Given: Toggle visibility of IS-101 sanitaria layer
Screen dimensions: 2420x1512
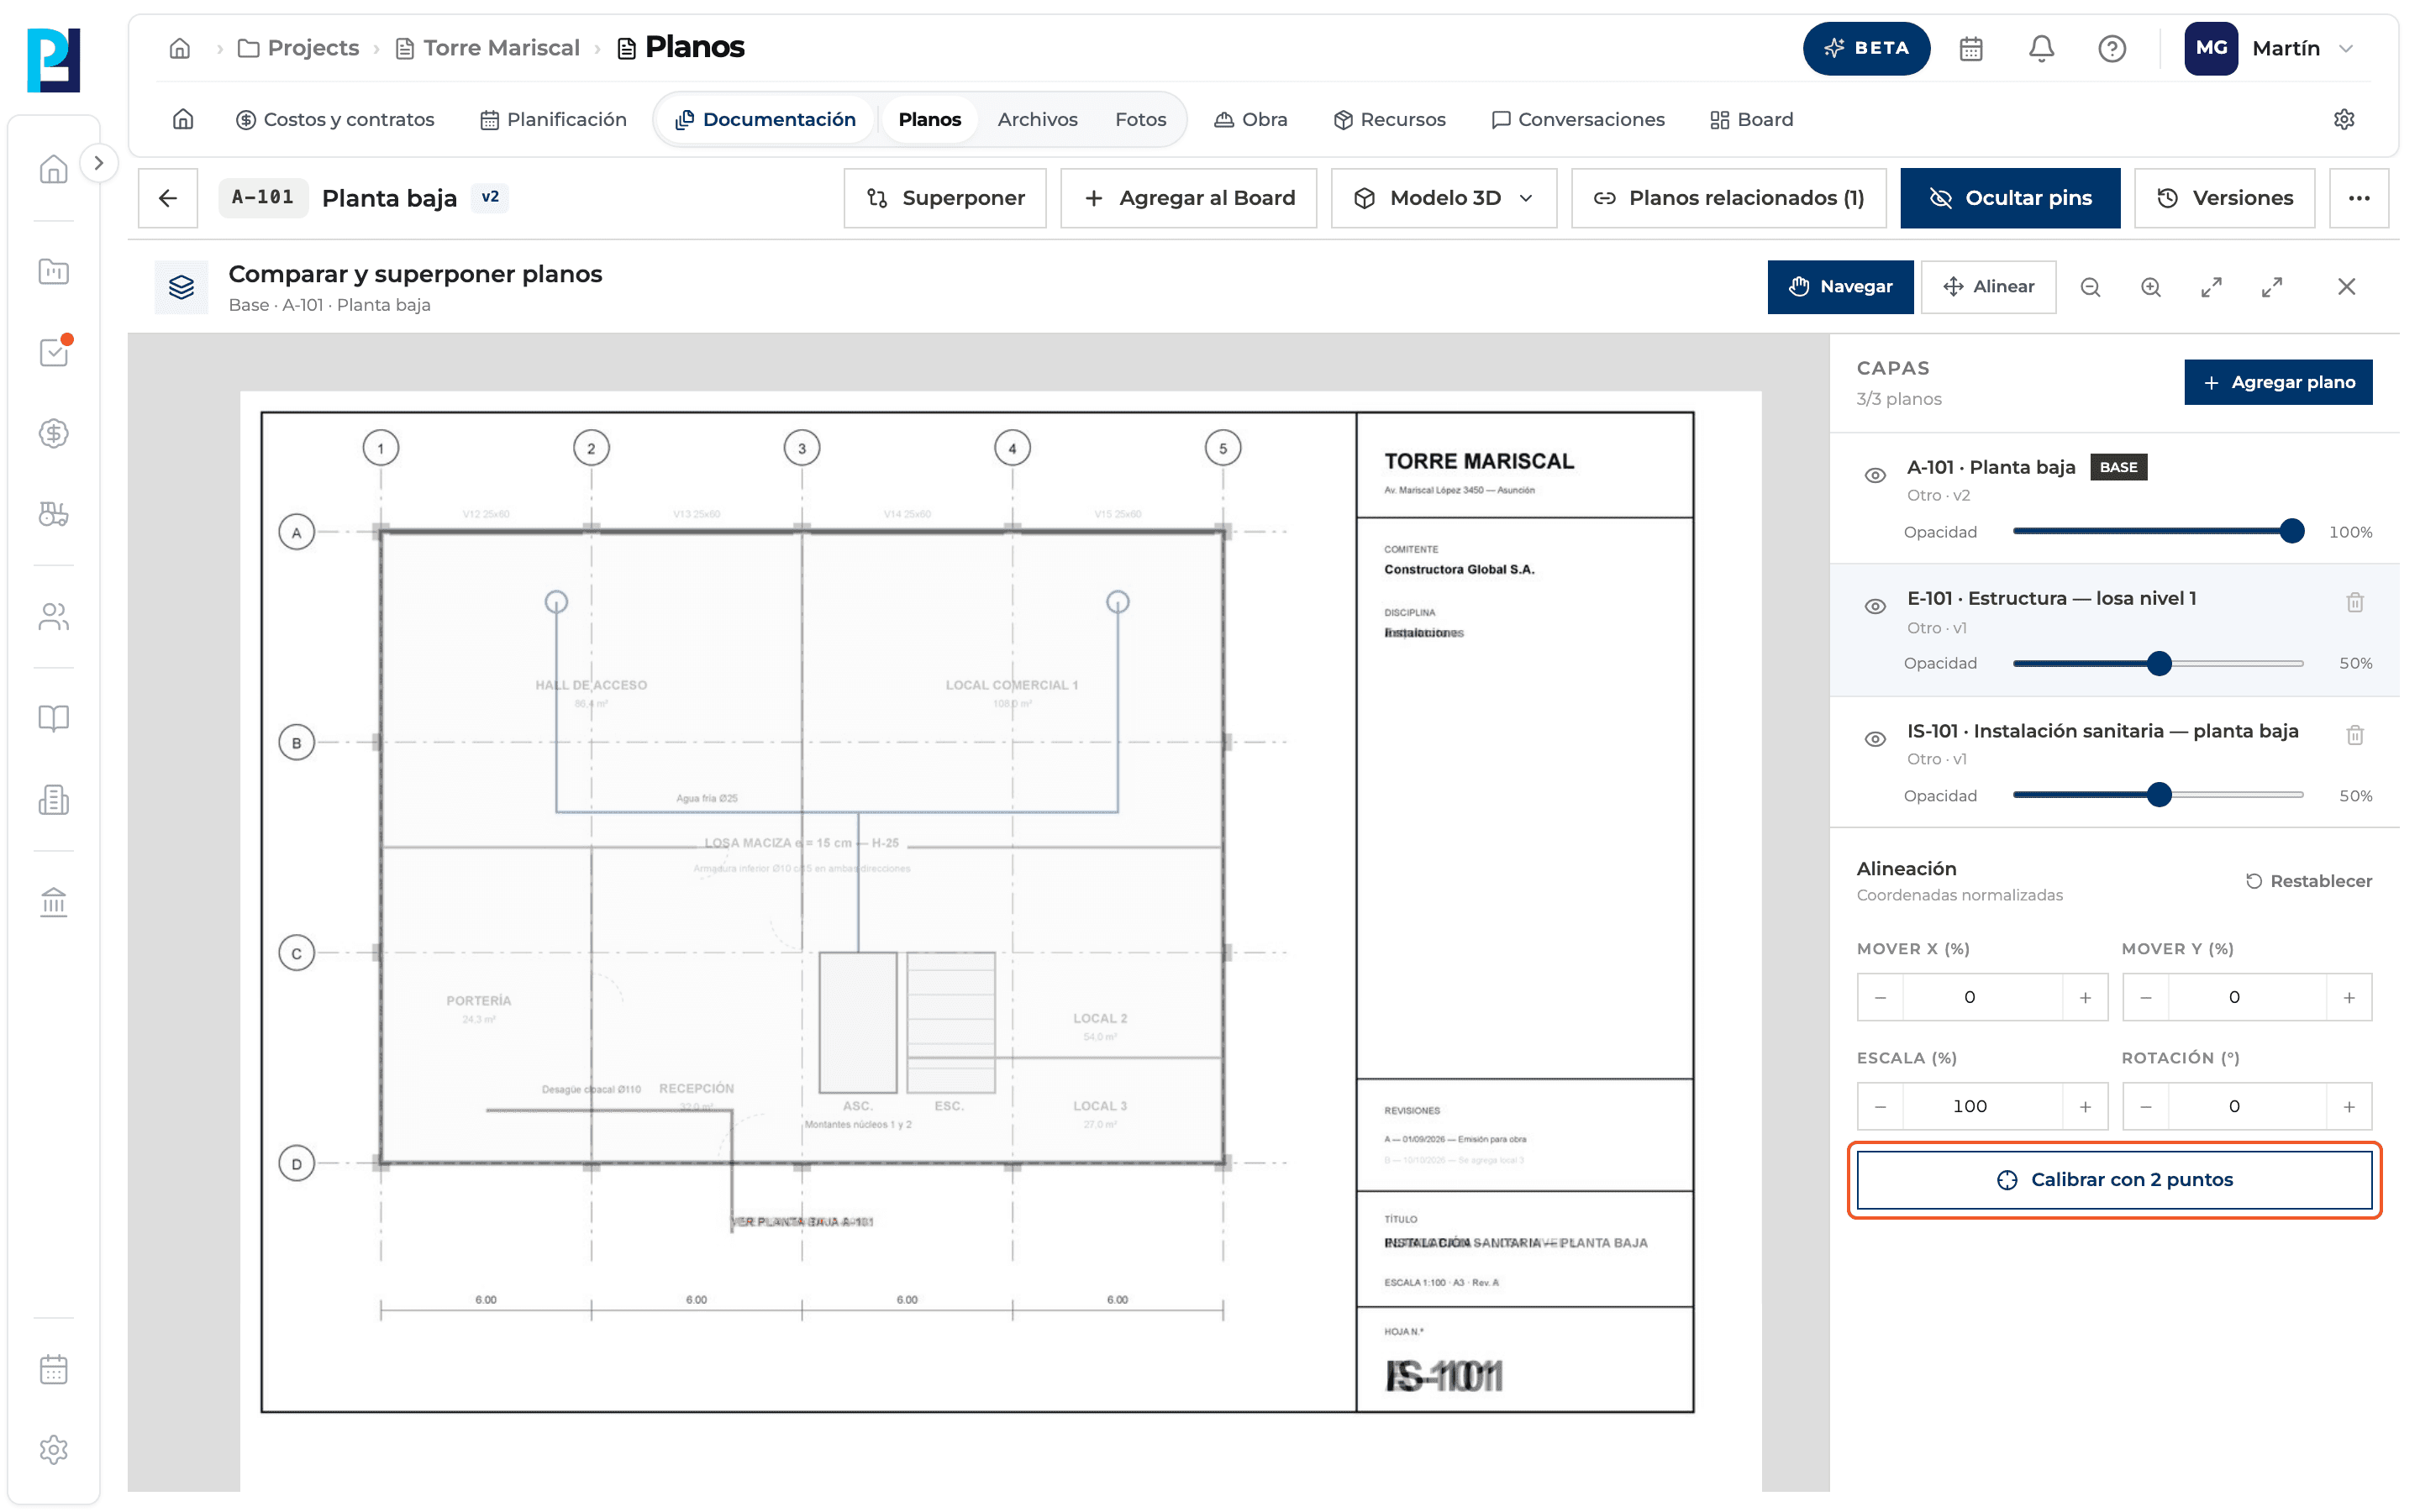Looking at the screenshot, I should pyautogui.click(x=1875, y=739).
